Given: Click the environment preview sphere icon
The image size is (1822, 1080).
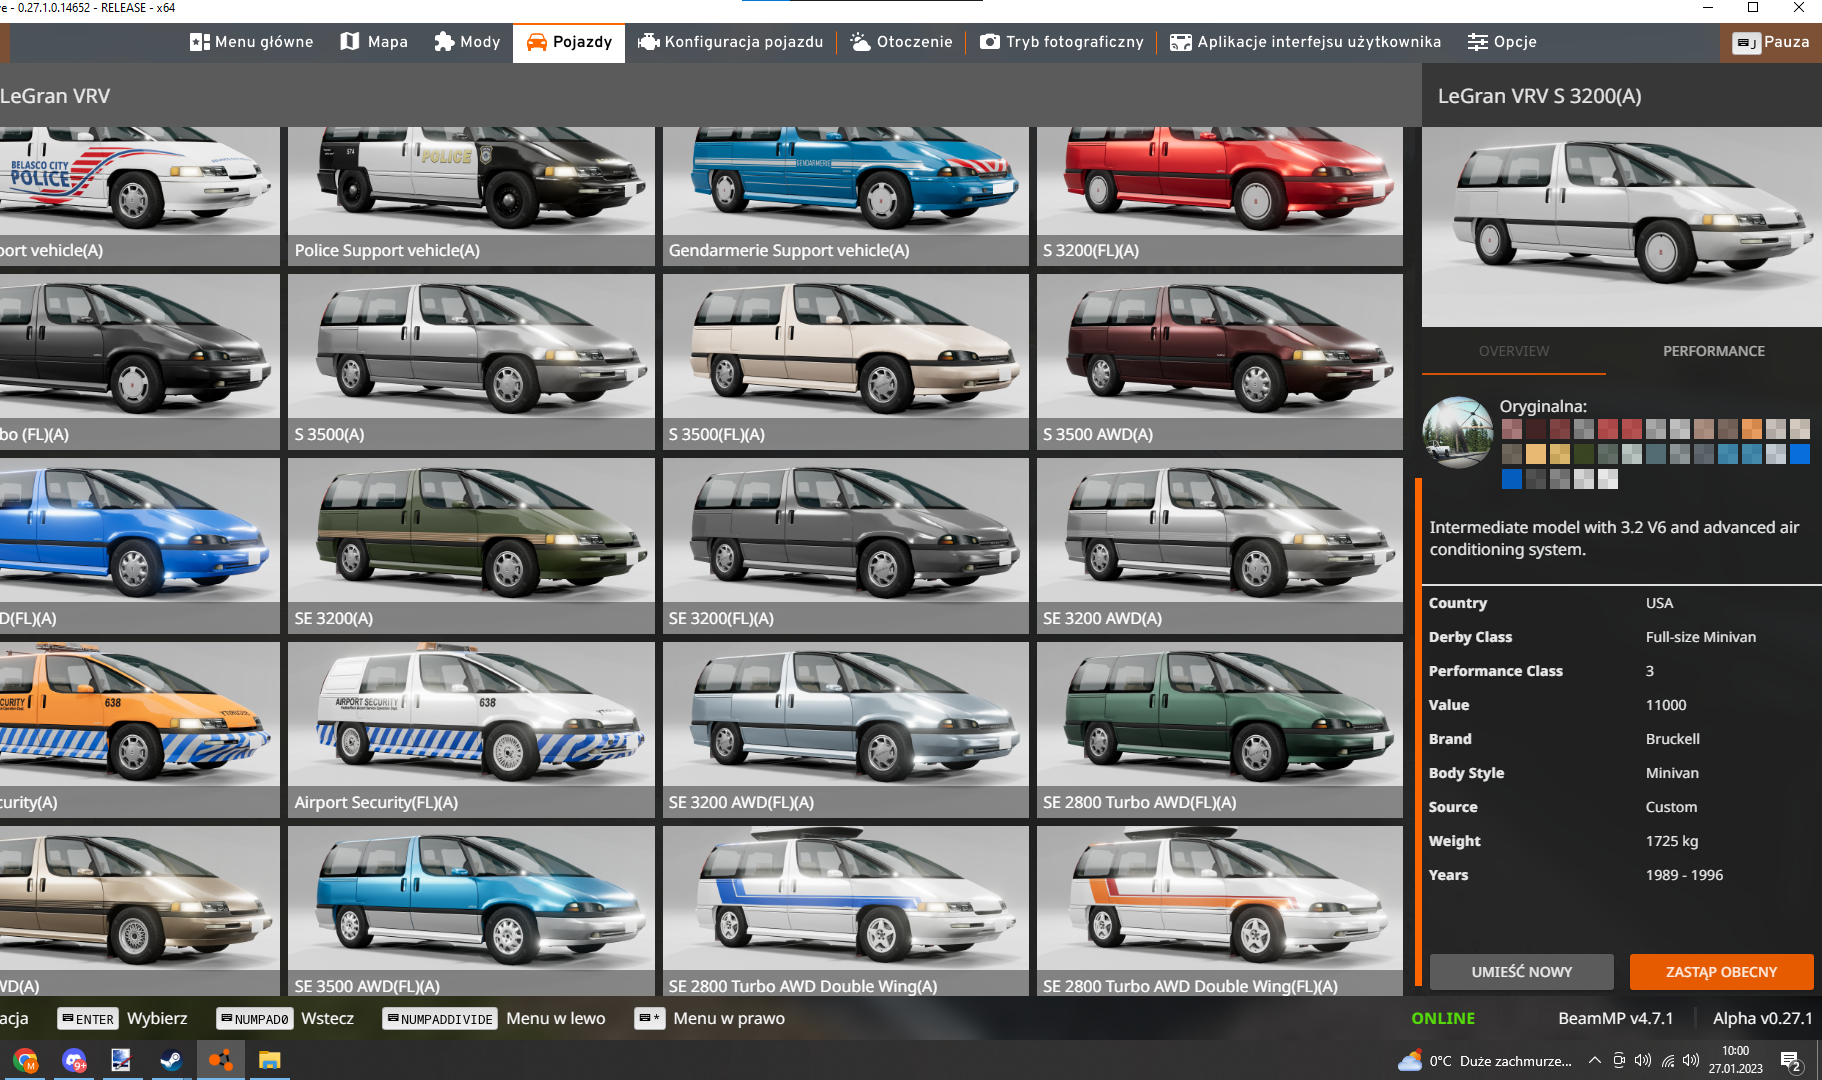Looking at the screenshot, I should [x=1458, y=433].
